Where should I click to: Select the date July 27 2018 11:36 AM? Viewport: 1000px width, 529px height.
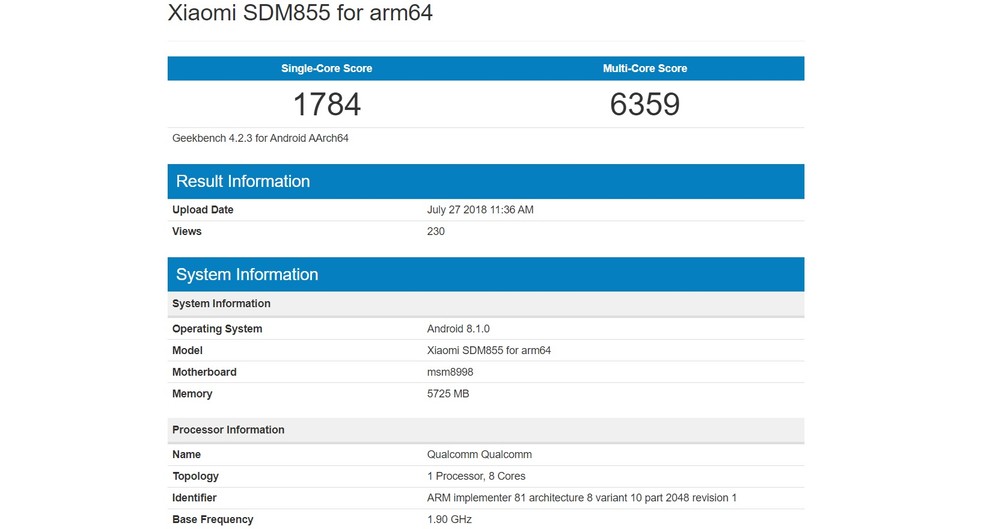[480, 209]
